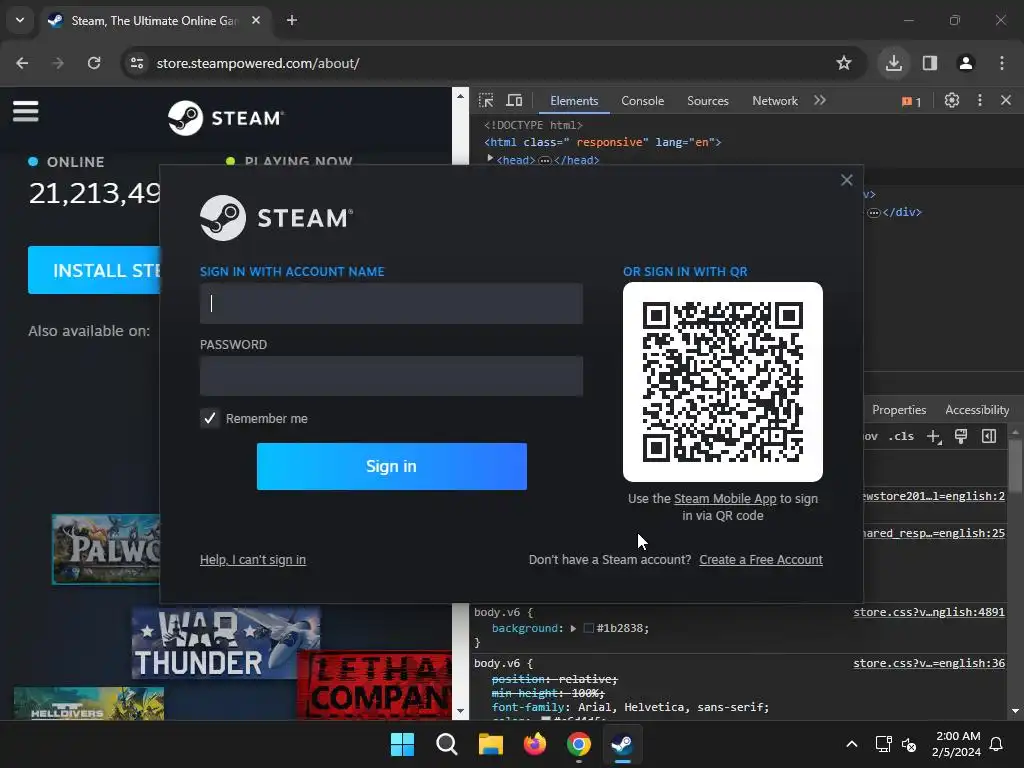The width and height of the screenshot is (1024, 768).
Task: Click Help, I can't sign in
Action: click(253, 560)
